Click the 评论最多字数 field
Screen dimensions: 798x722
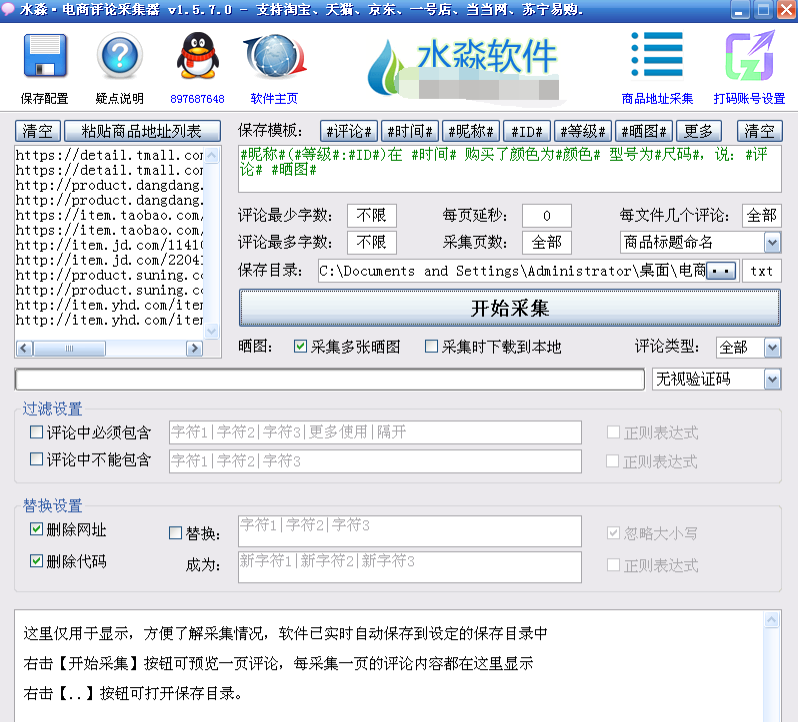(372, 242)
